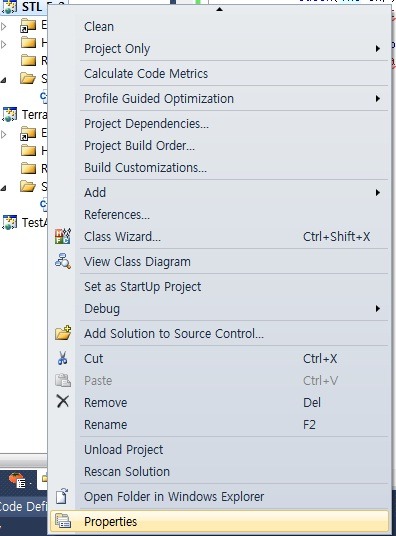Screen dimensions: 396x536
Task: Expand the Profile Guided Optimization submenu
Action: (378, 98)
